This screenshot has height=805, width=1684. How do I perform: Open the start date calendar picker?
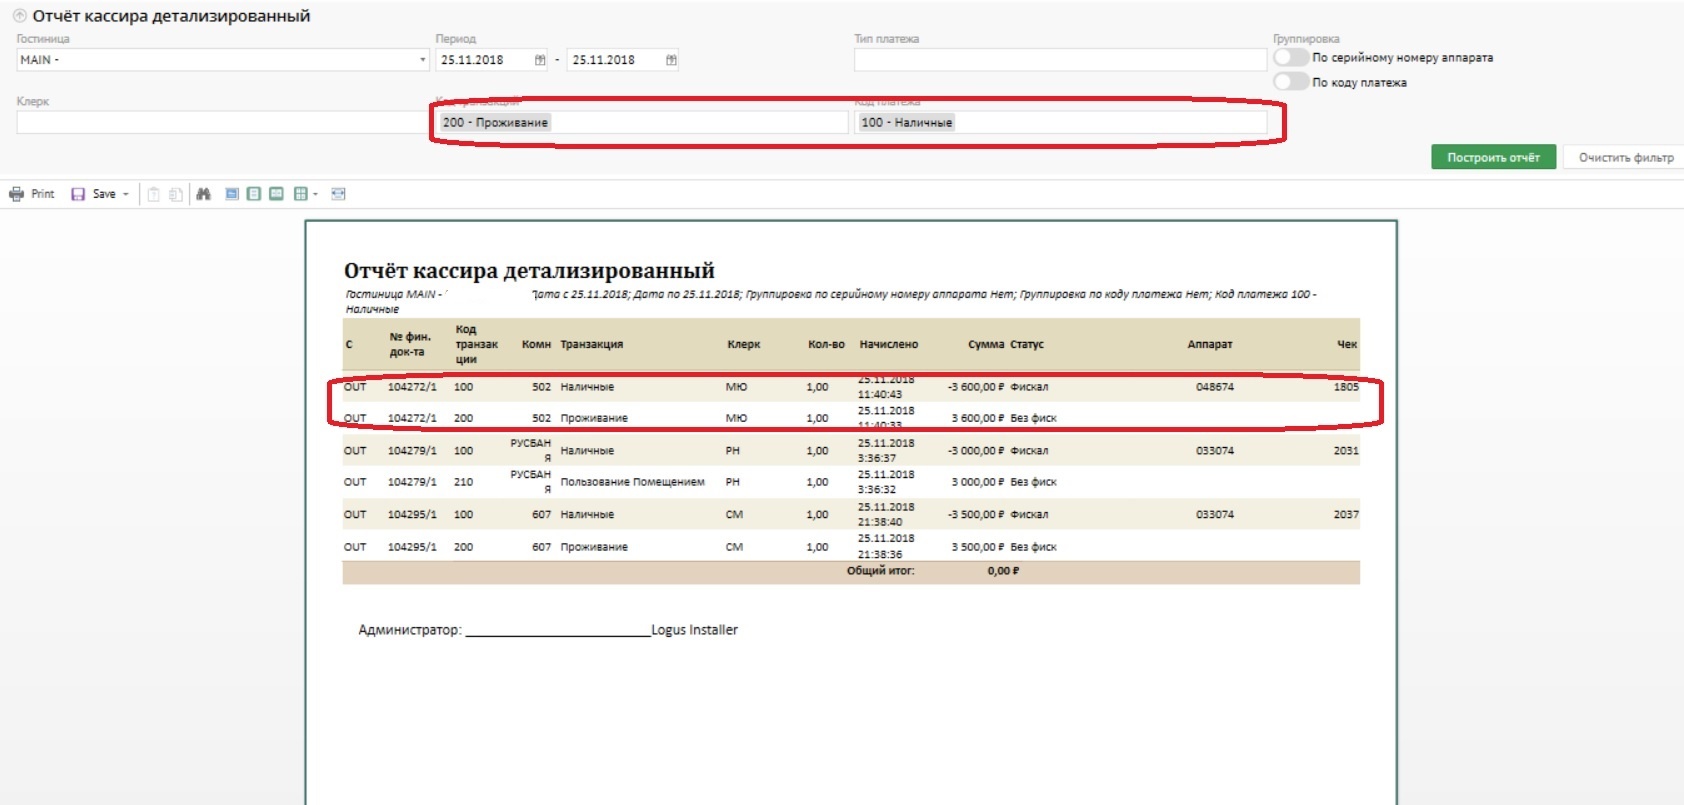click(x=540, y=60)
